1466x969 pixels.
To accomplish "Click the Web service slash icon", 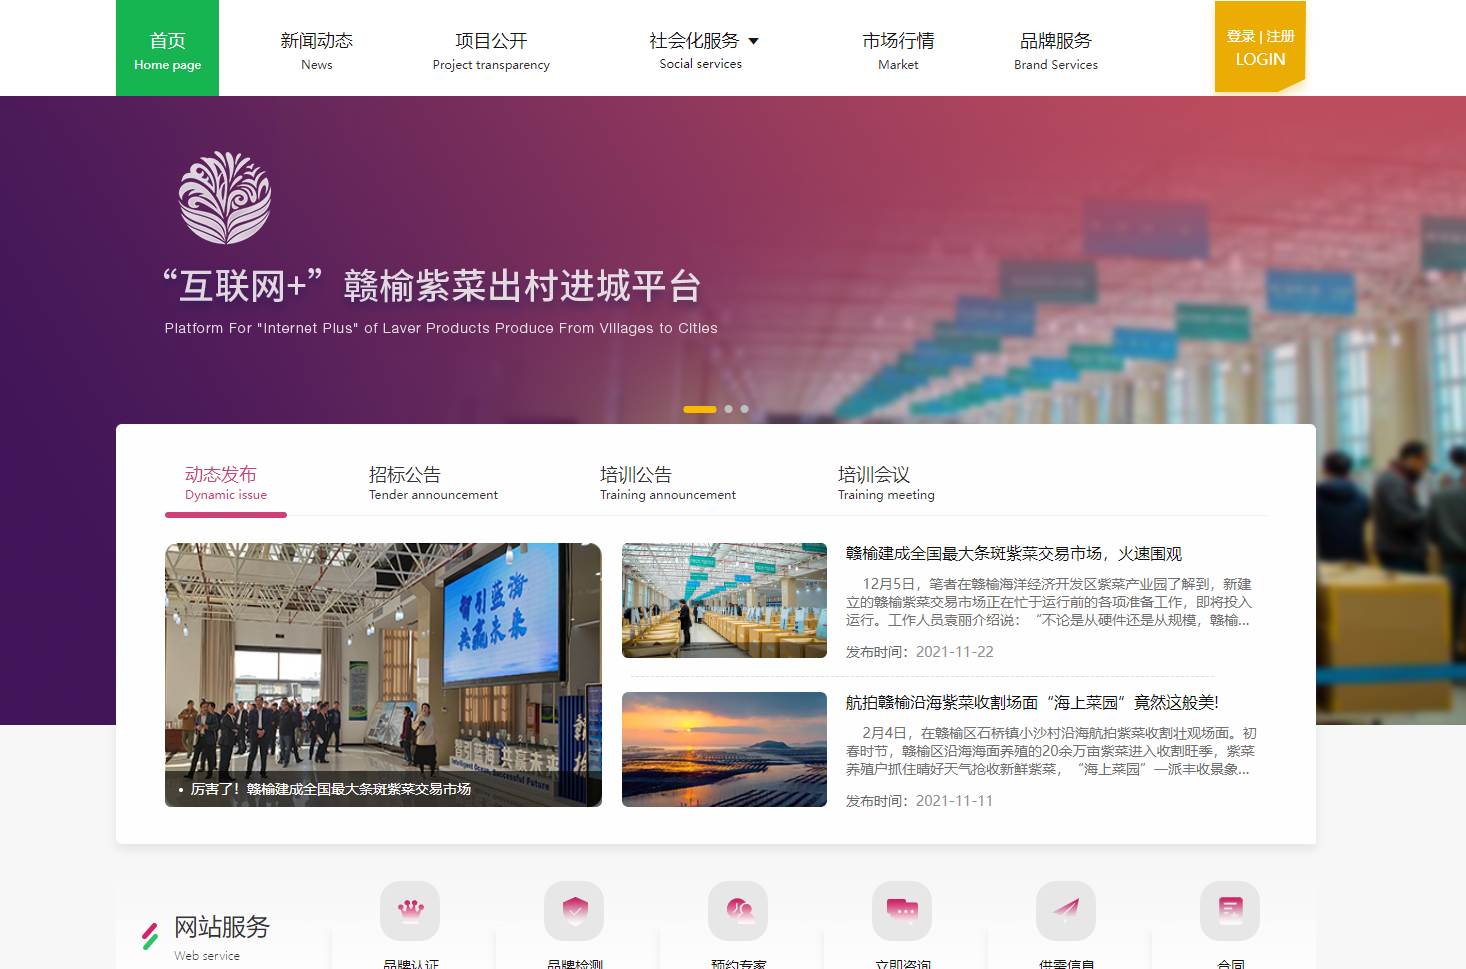I will tap(150, 935).
